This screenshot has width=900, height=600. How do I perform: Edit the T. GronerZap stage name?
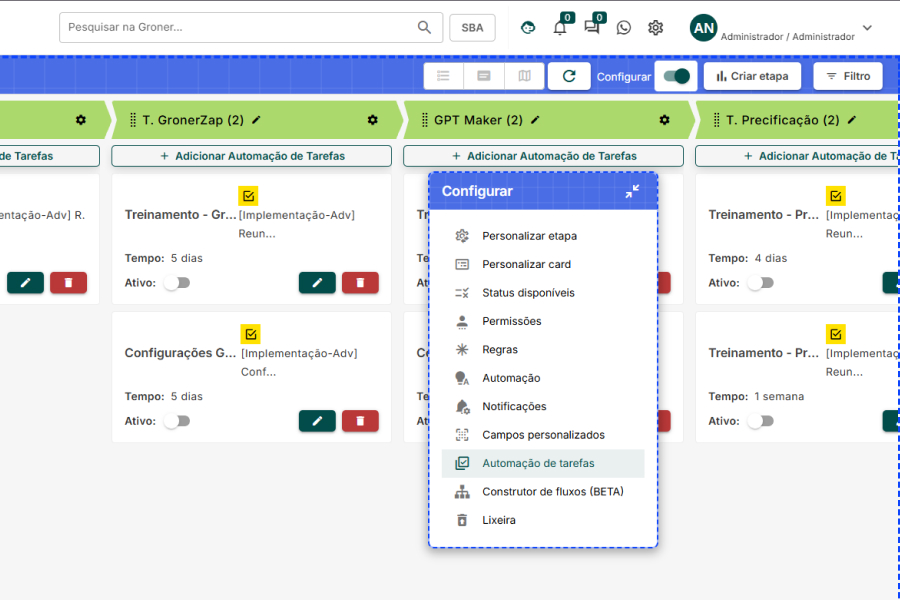[x=257, y=120]
